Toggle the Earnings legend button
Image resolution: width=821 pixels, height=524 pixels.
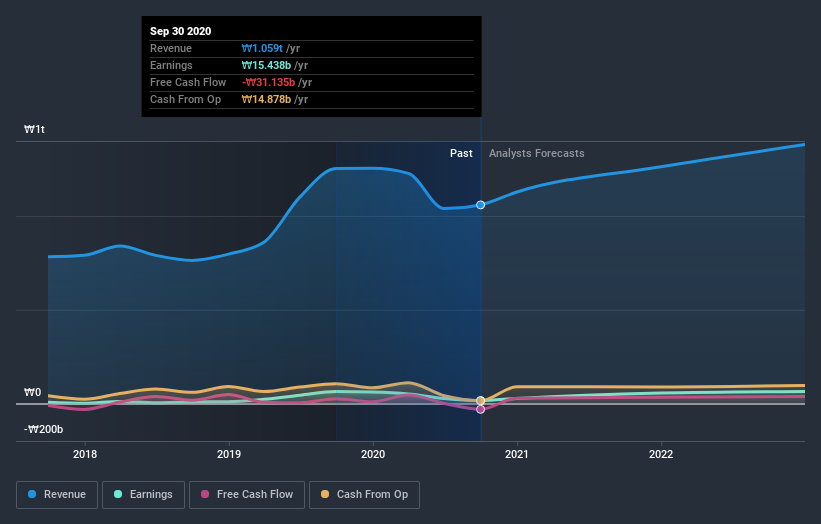tap(143, 495)
